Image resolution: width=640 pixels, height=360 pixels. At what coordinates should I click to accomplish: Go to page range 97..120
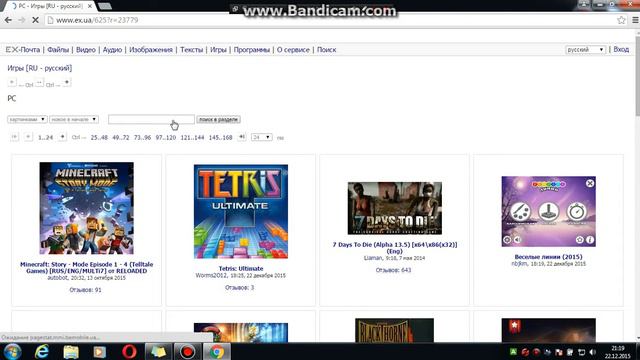[x=166, y=138]
